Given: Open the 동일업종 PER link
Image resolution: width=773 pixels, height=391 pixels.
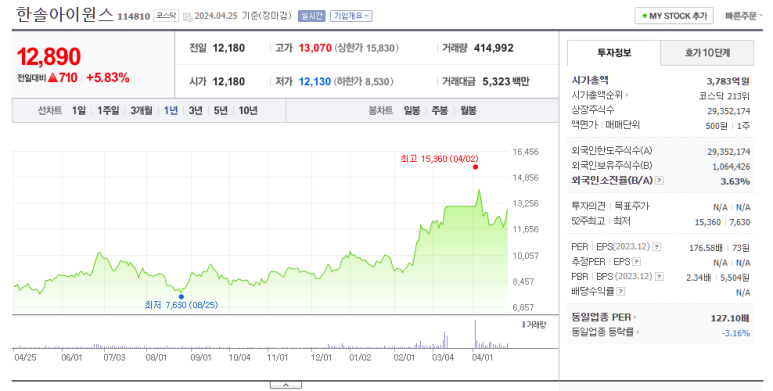Looking at the screenshot, I should point(604,318).
